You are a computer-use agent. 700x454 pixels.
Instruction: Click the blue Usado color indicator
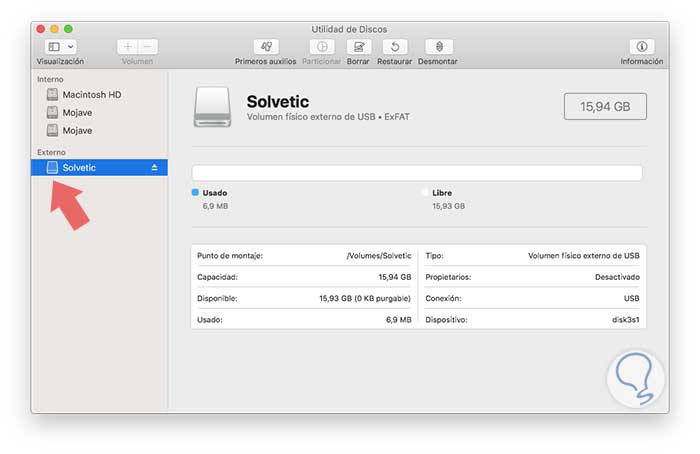point(195,192)
